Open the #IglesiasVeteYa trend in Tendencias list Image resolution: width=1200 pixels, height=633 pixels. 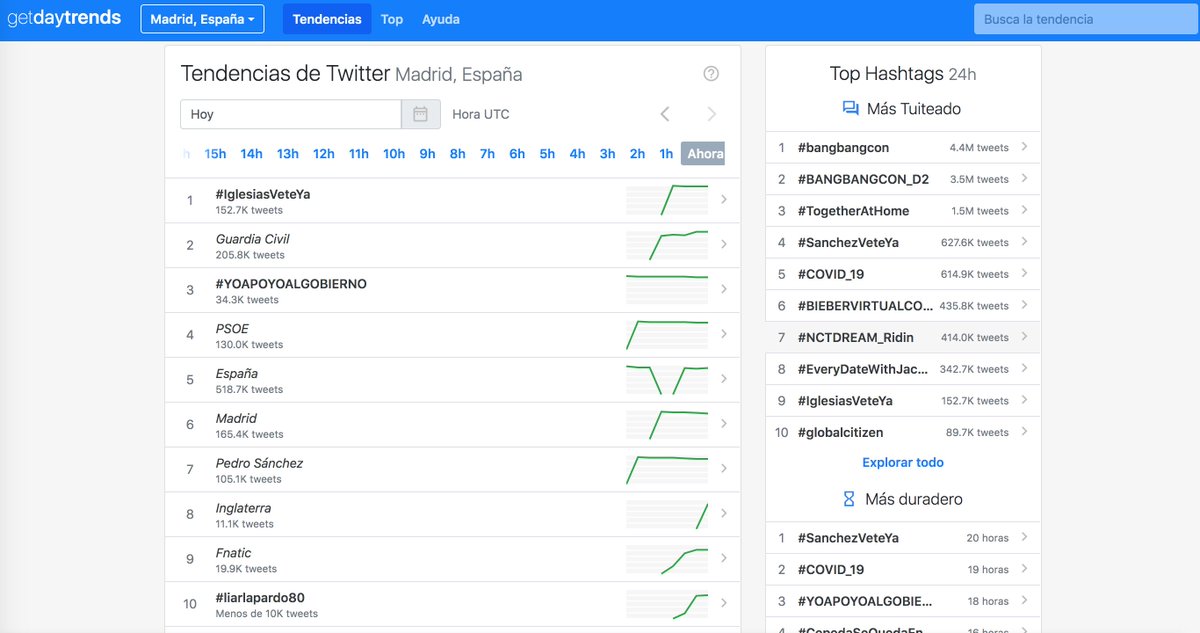(263, 194)
